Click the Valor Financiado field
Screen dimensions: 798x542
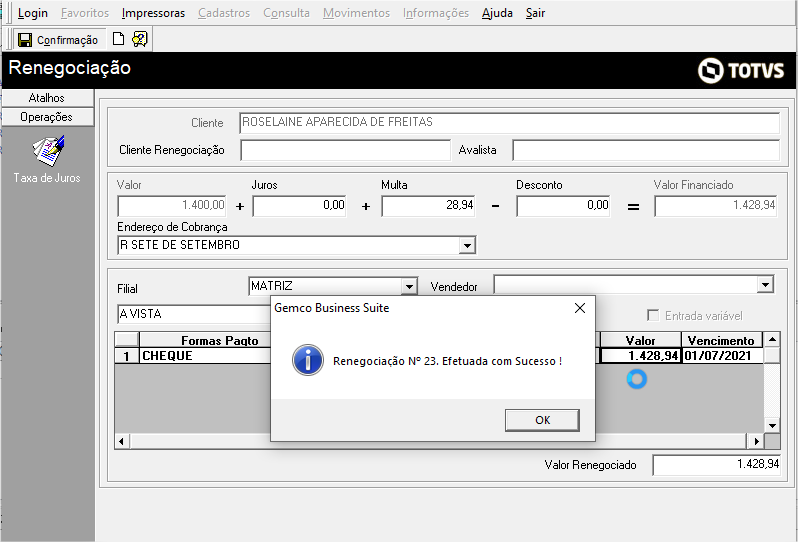click(716, 206)
